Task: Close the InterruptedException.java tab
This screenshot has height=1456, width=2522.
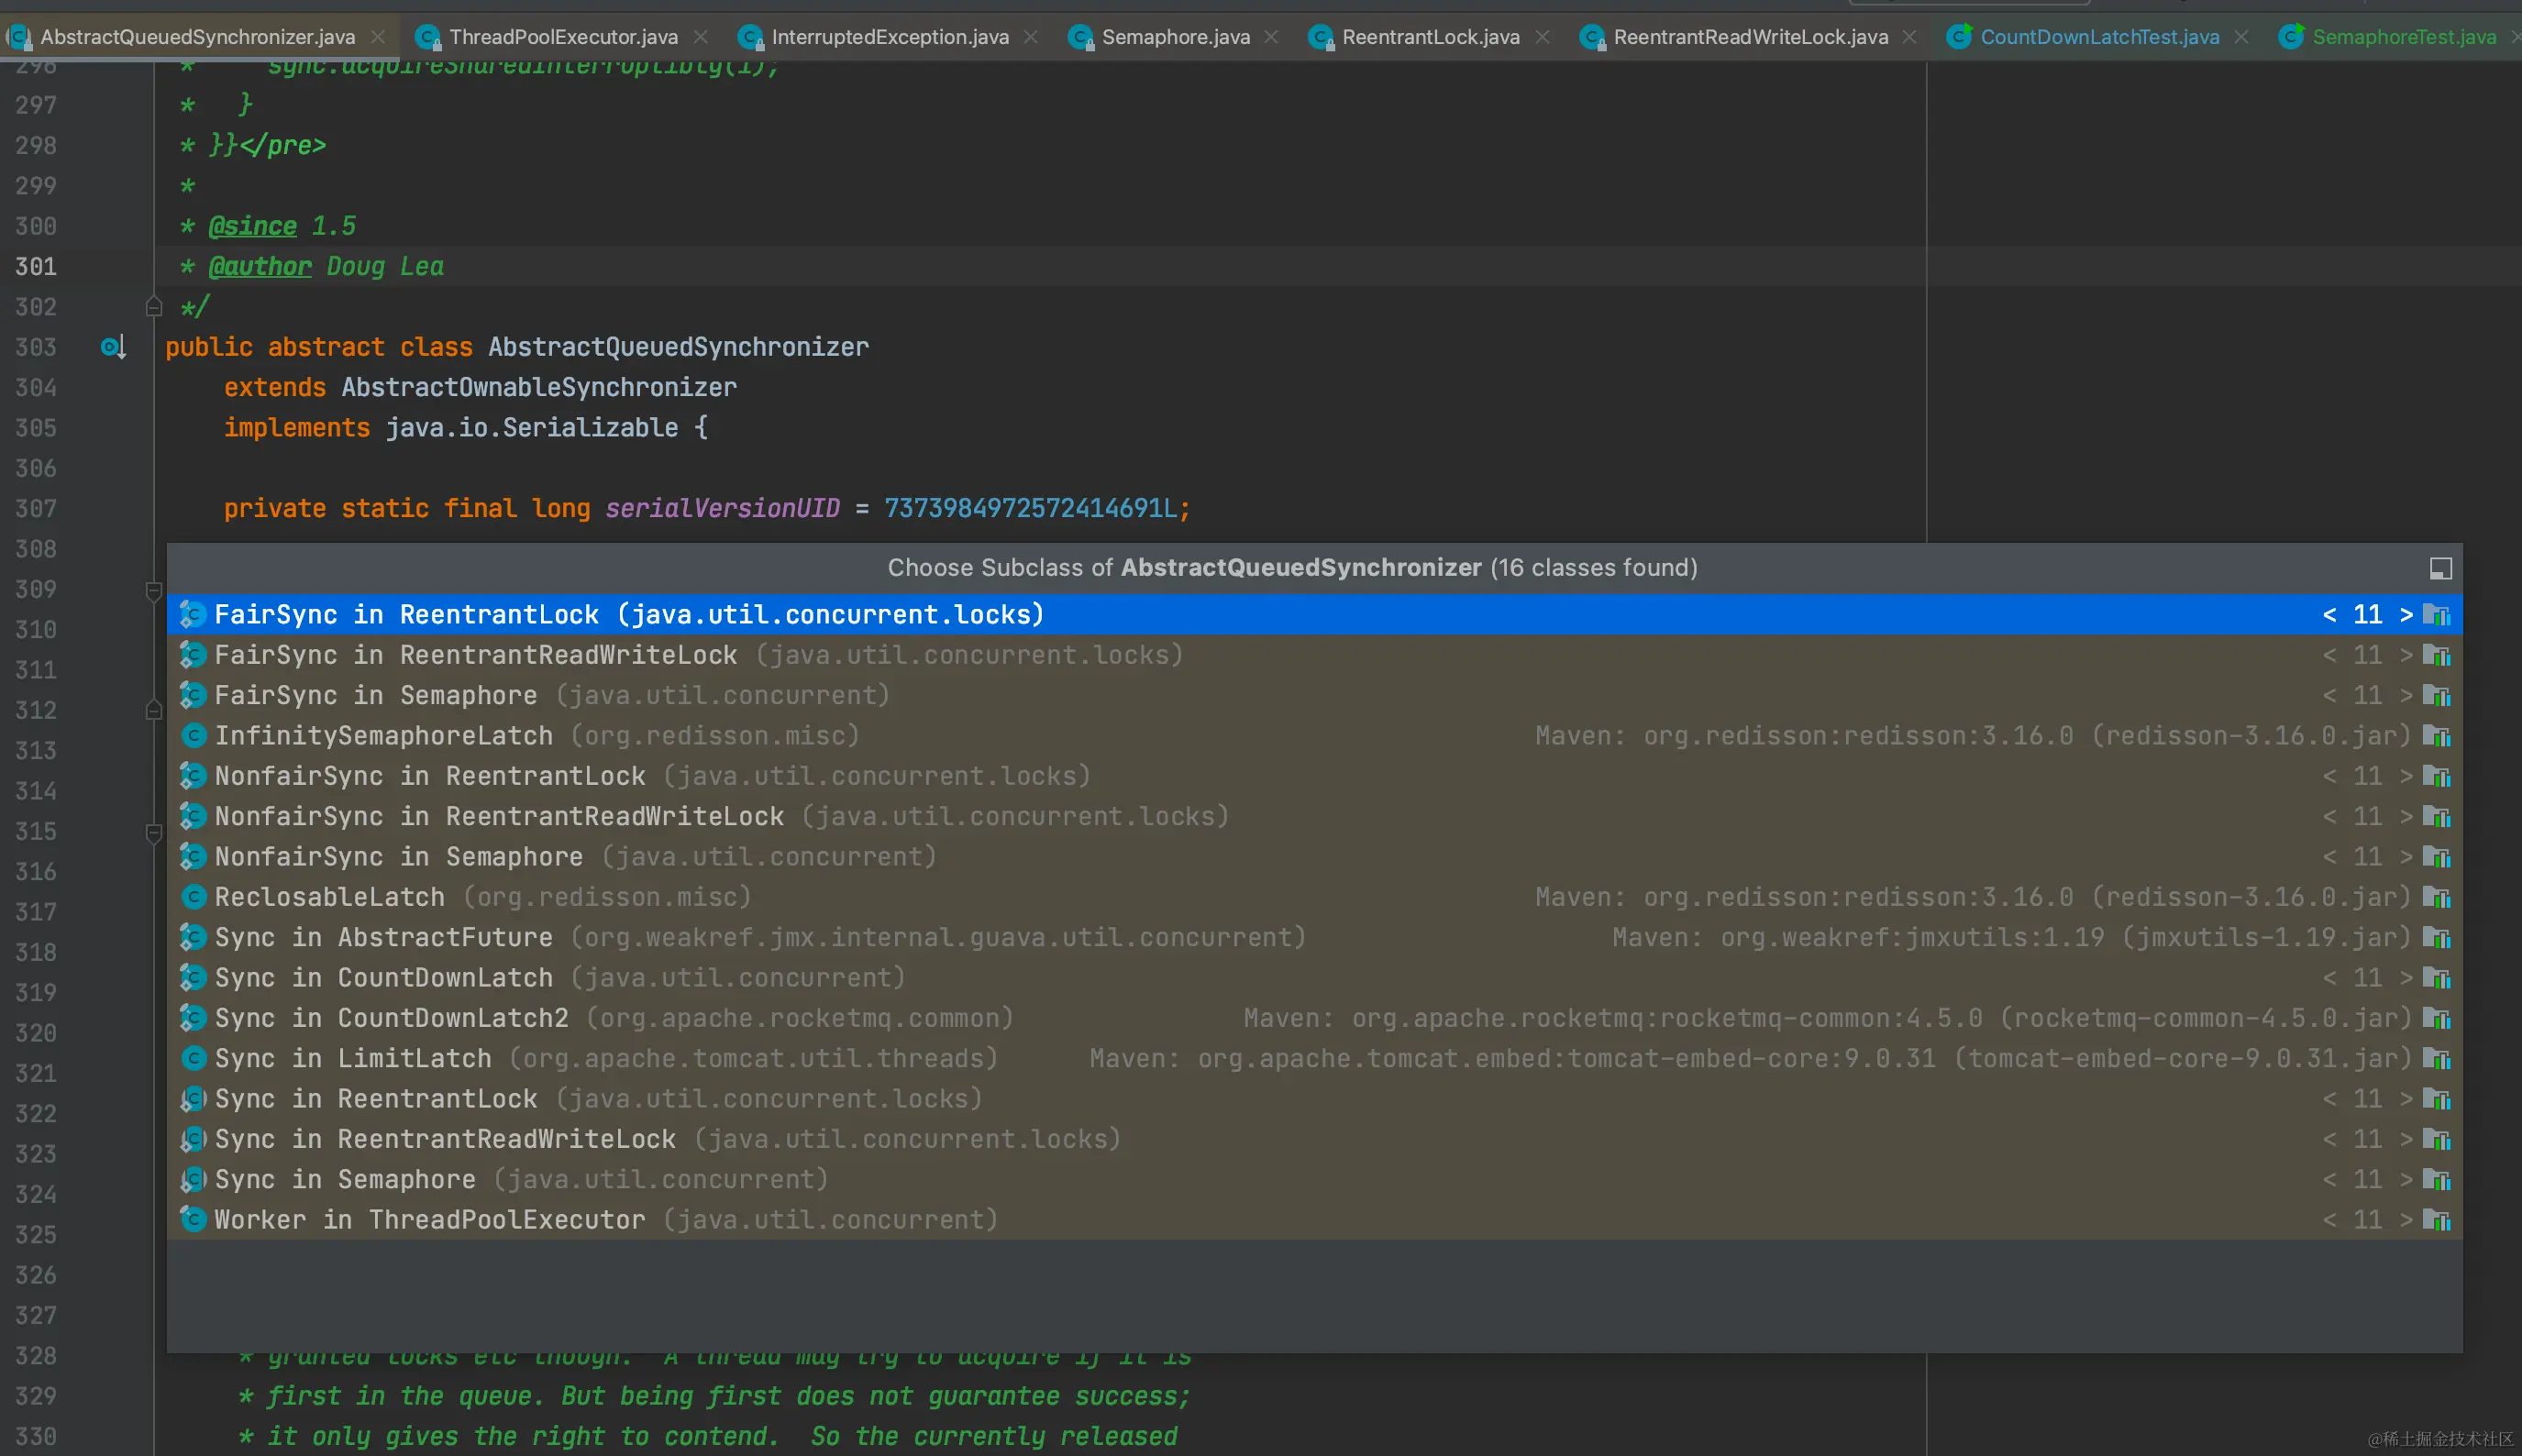Action: [x=1031, y=37]
